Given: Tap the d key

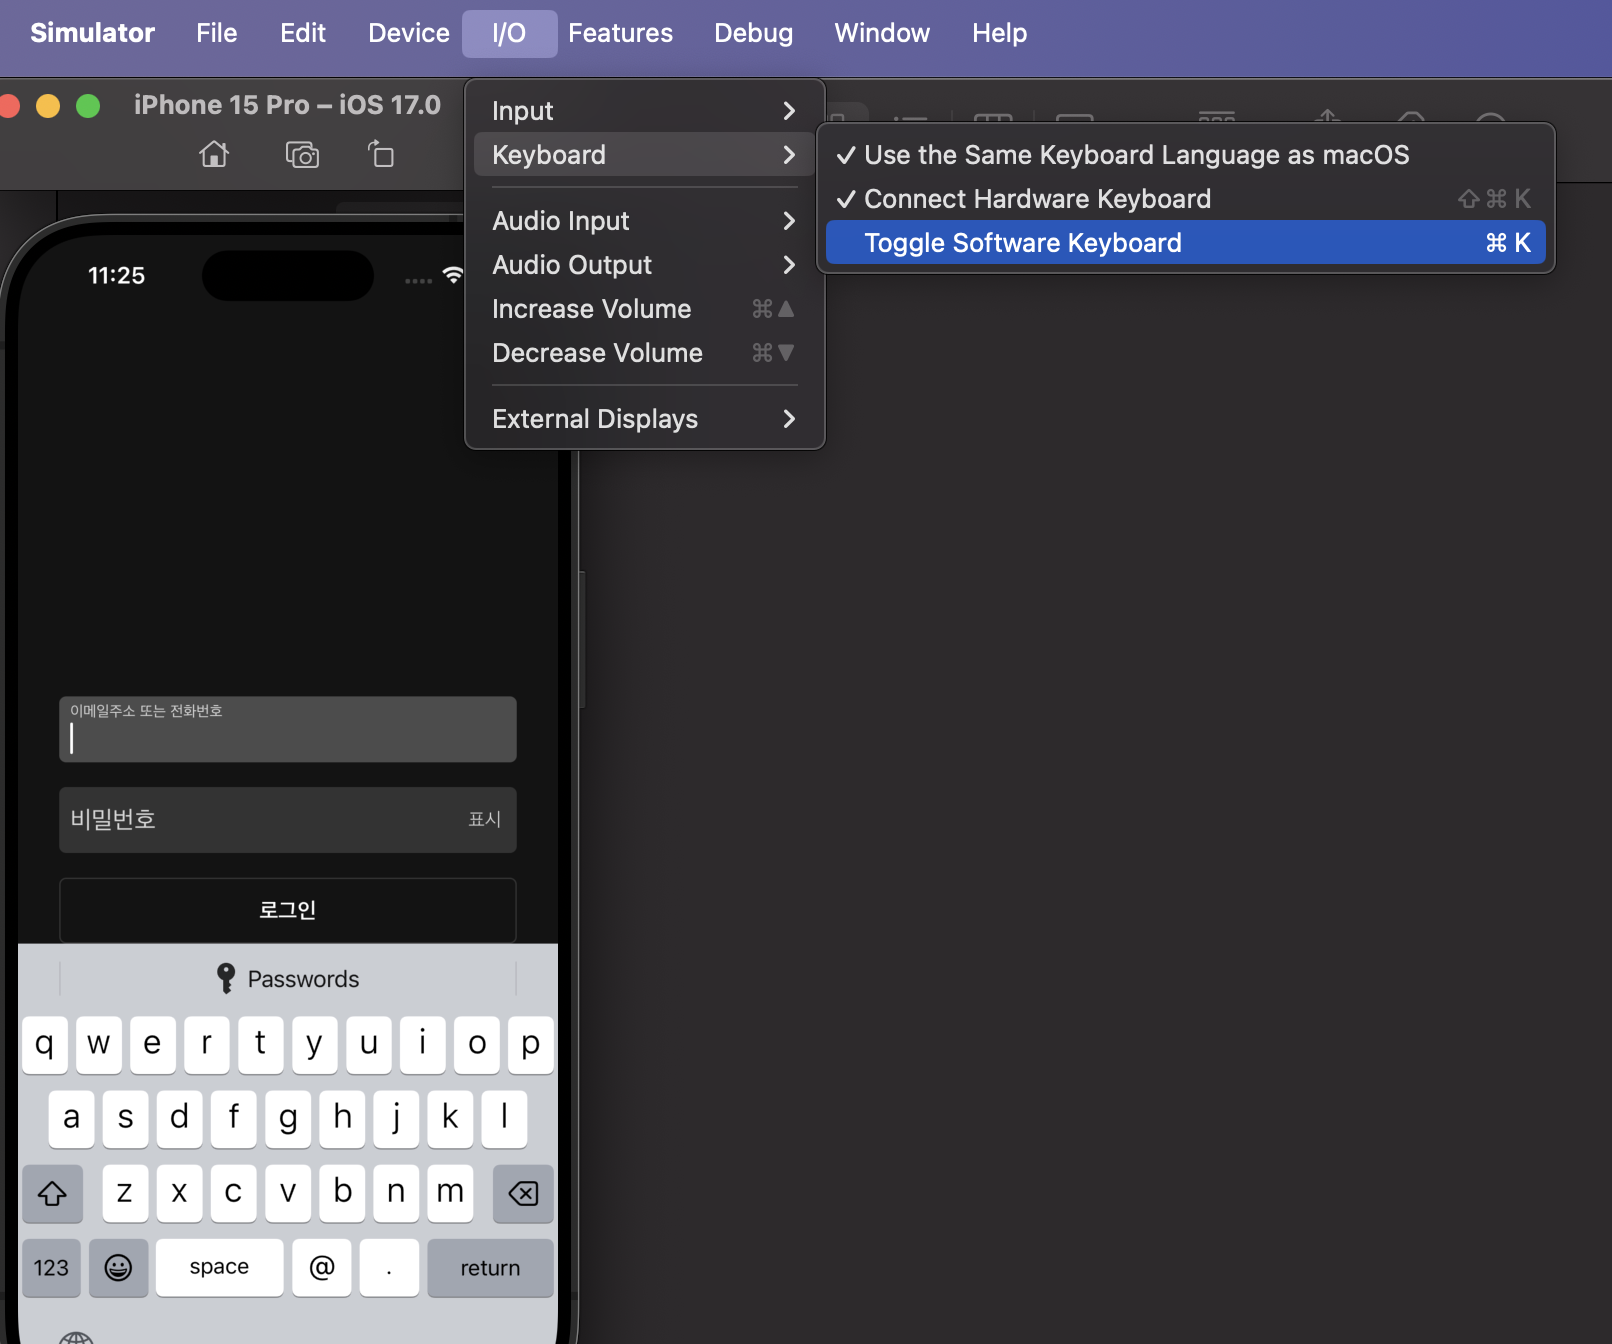Looking at the screenshot, I should click(180, 1118).
